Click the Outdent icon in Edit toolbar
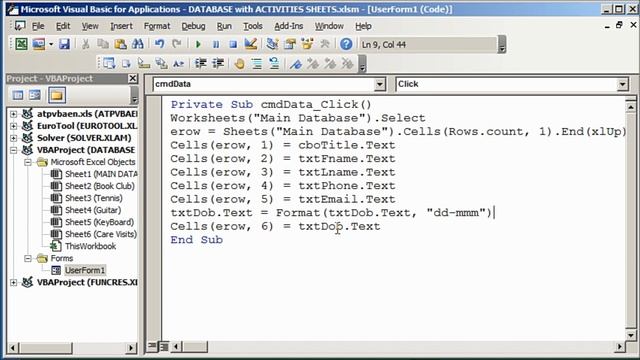 [218, 63]
